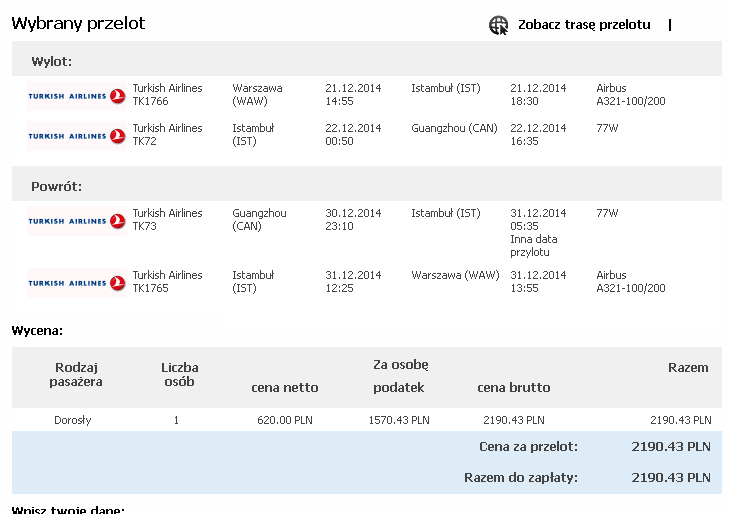Select the 'Dorosły' passenger row
This screenshot has height=514, width=730.
point(367,420)
